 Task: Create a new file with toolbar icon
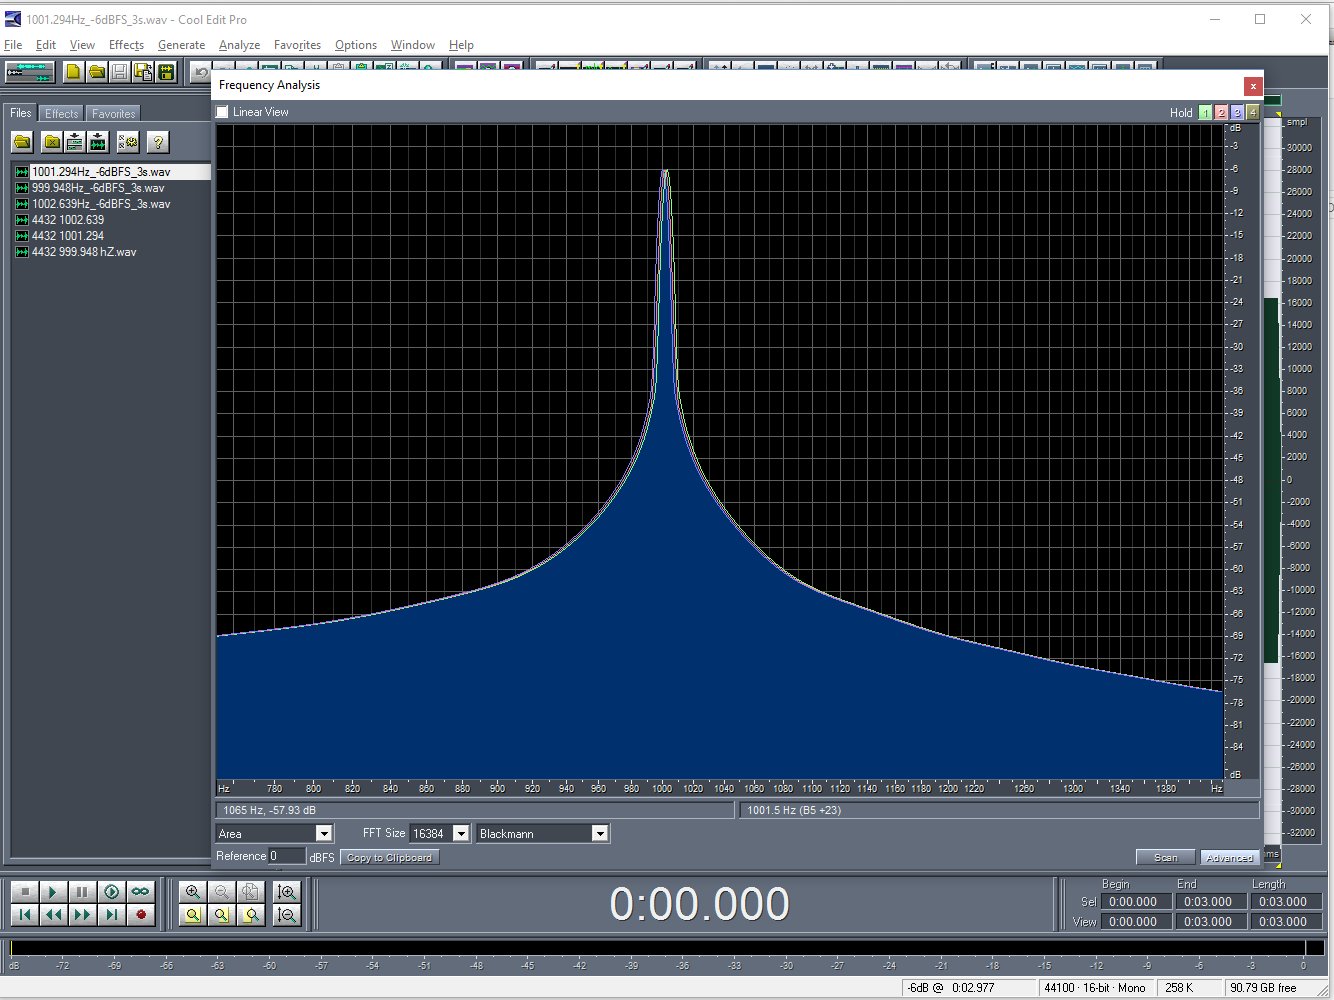point(73,72)
